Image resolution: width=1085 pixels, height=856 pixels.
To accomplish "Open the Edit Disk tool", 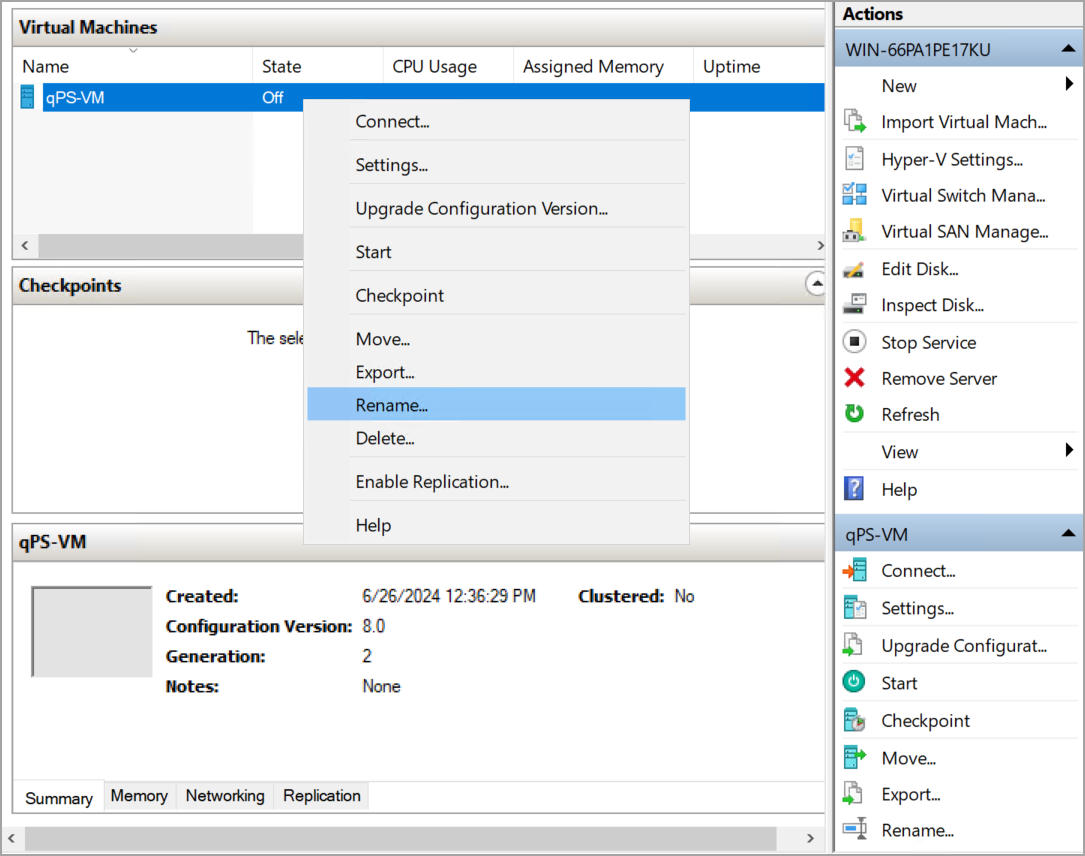I will [854, 268].
